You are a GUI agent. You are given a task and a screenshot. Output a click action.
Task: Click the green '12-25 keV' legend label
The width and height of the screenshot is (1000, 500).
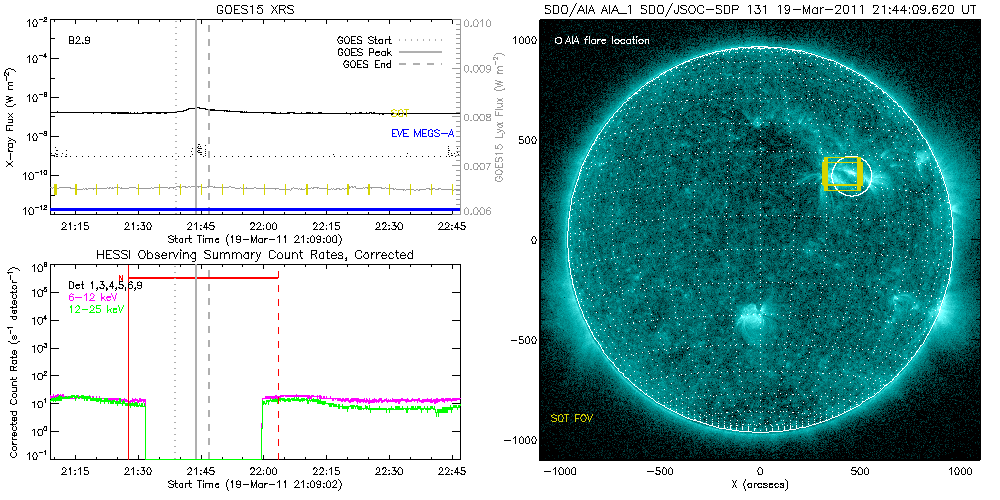(91, 310)
